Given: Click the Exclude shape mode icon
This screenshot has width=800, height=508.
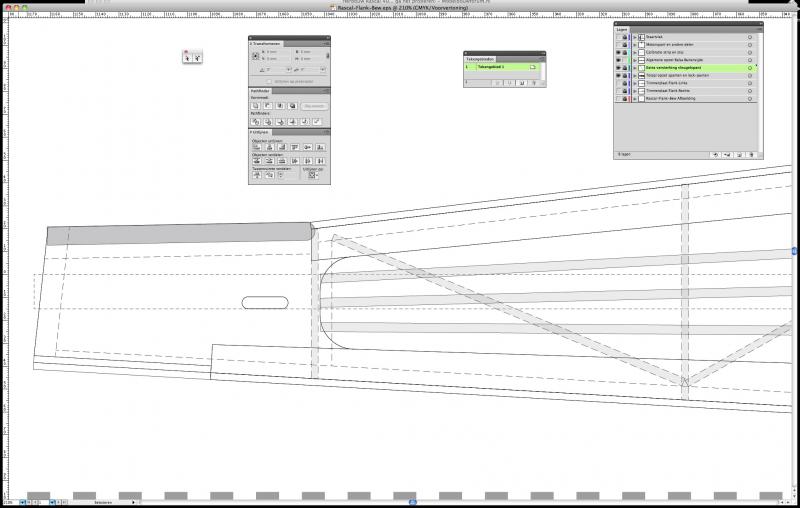Looking at the screenshot, I should click(x=292, y=106).
